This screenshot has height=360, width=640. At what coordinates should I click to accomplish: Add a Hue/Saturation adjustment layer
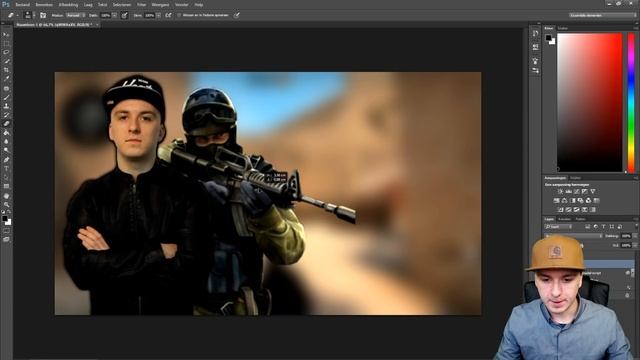pyautogui.click(x=556, y=200)
